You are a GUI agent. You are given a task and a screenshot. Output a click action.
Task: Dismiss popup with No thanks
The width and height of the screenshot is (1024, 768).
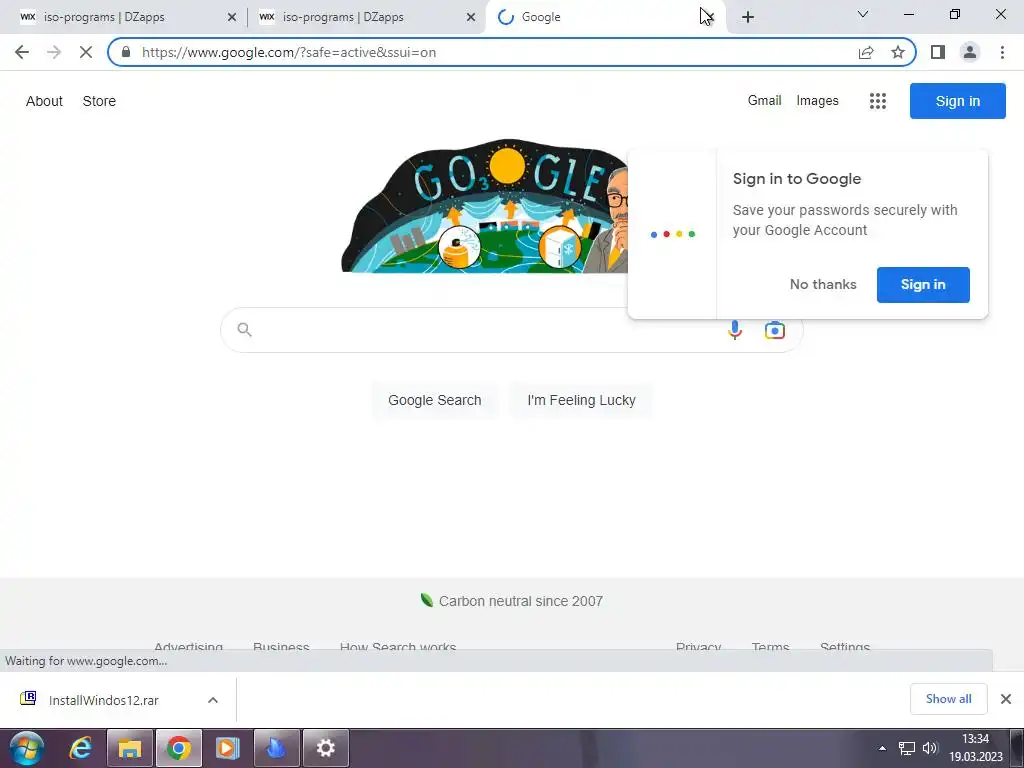pos(823,285)
